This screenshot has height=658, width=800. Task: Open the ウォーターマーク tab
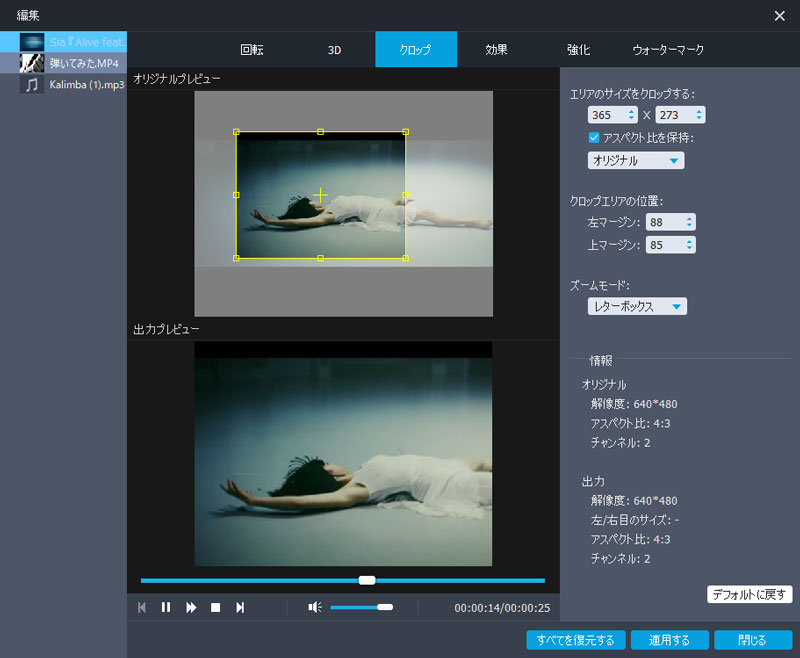click(x=668, y=49)
